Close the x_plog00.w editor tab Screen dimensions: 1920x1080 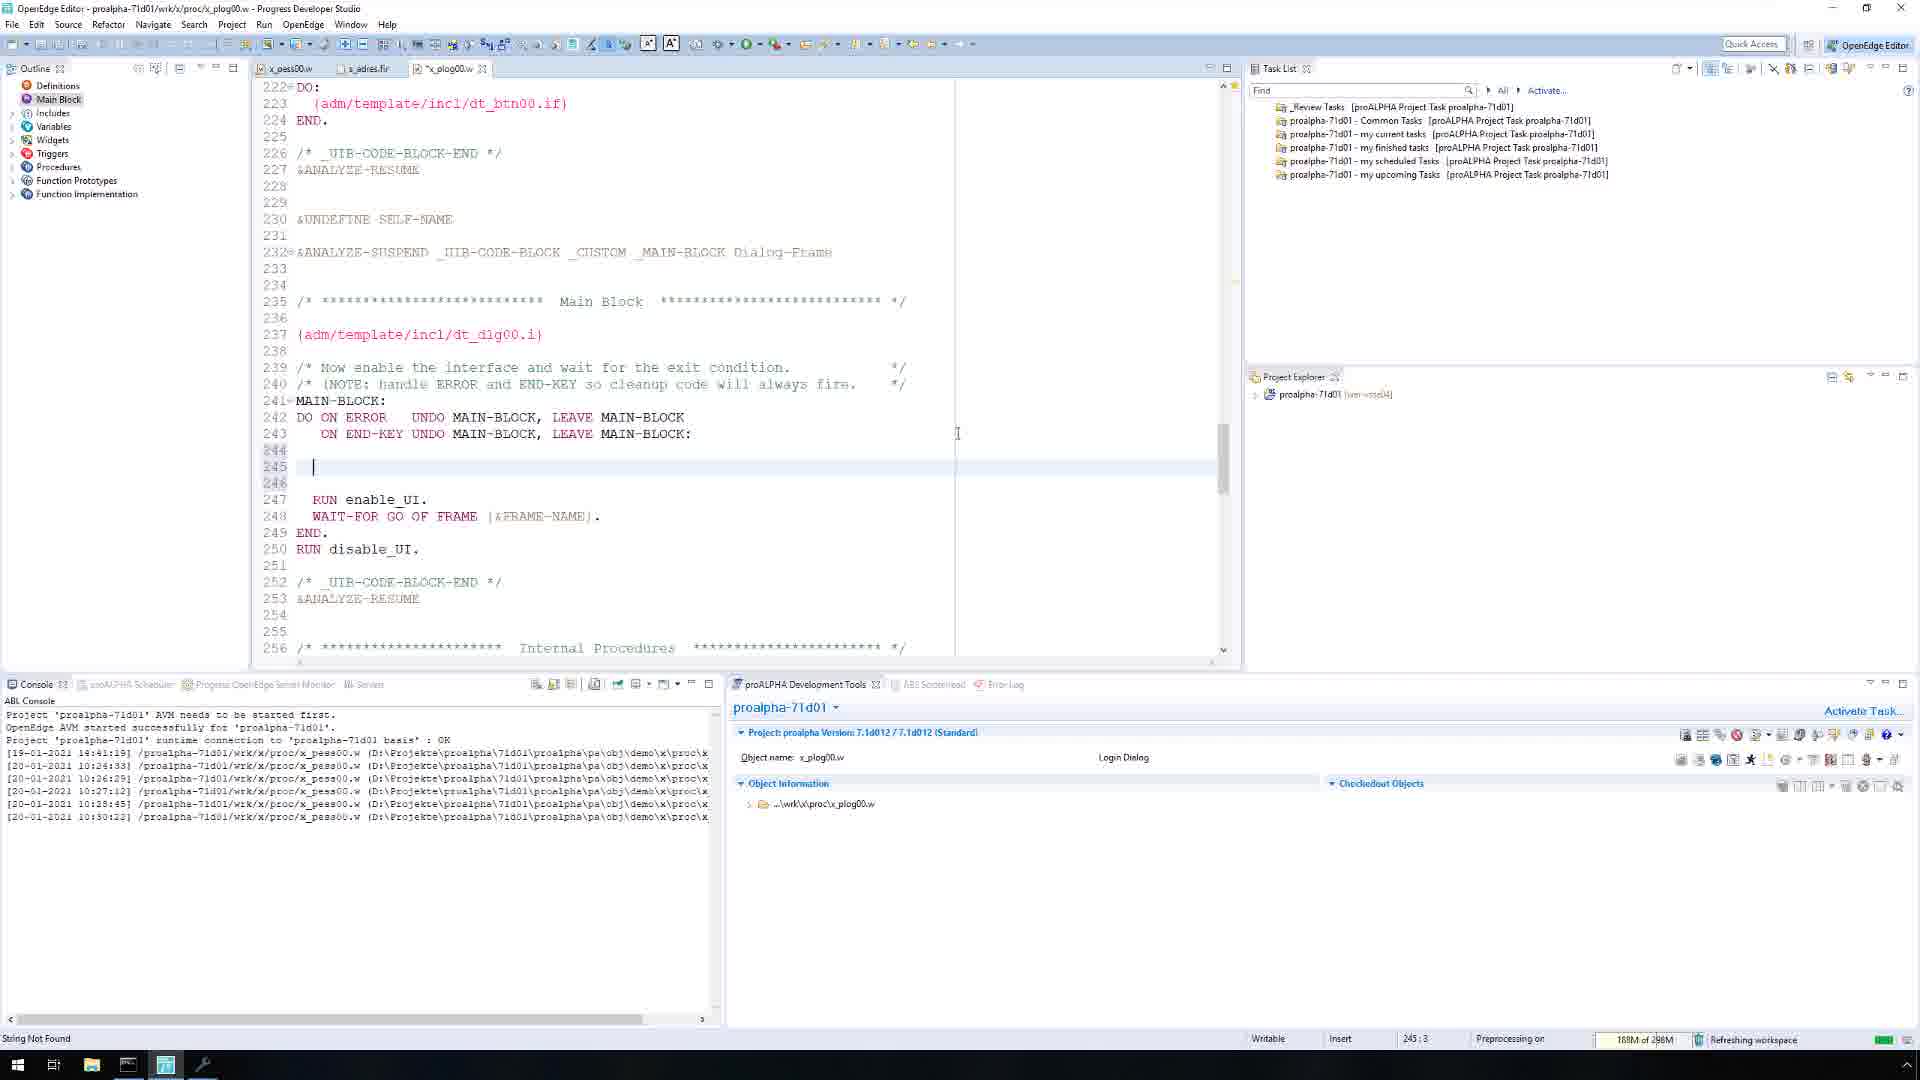coord(482,69)
